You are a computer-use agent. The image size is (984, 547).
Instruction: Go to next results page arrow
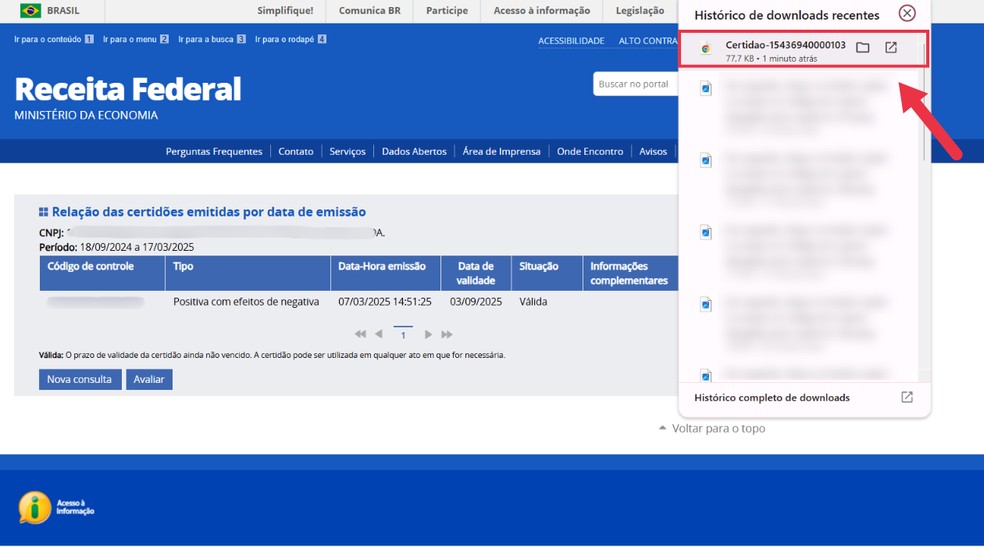[428, 334]
